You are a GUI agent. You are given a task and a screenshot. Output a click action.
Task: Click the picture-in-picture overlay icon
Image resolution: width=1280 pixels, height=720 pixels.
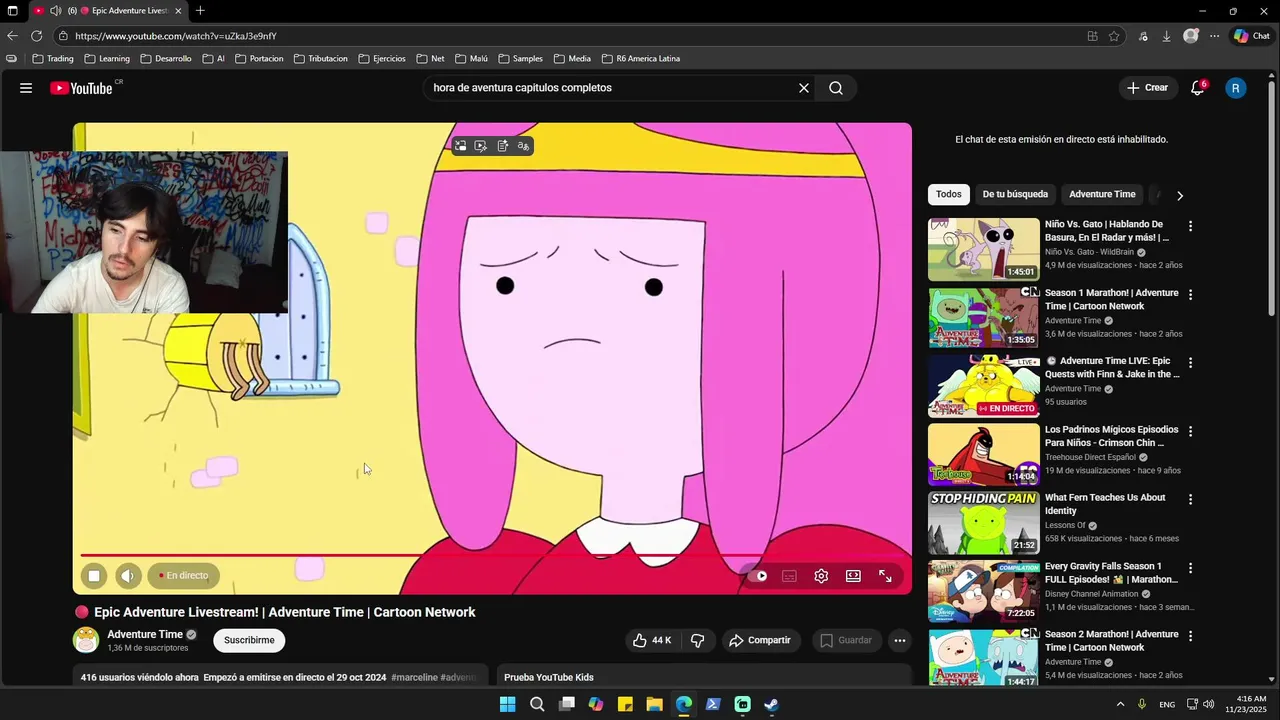pos(460,146)
